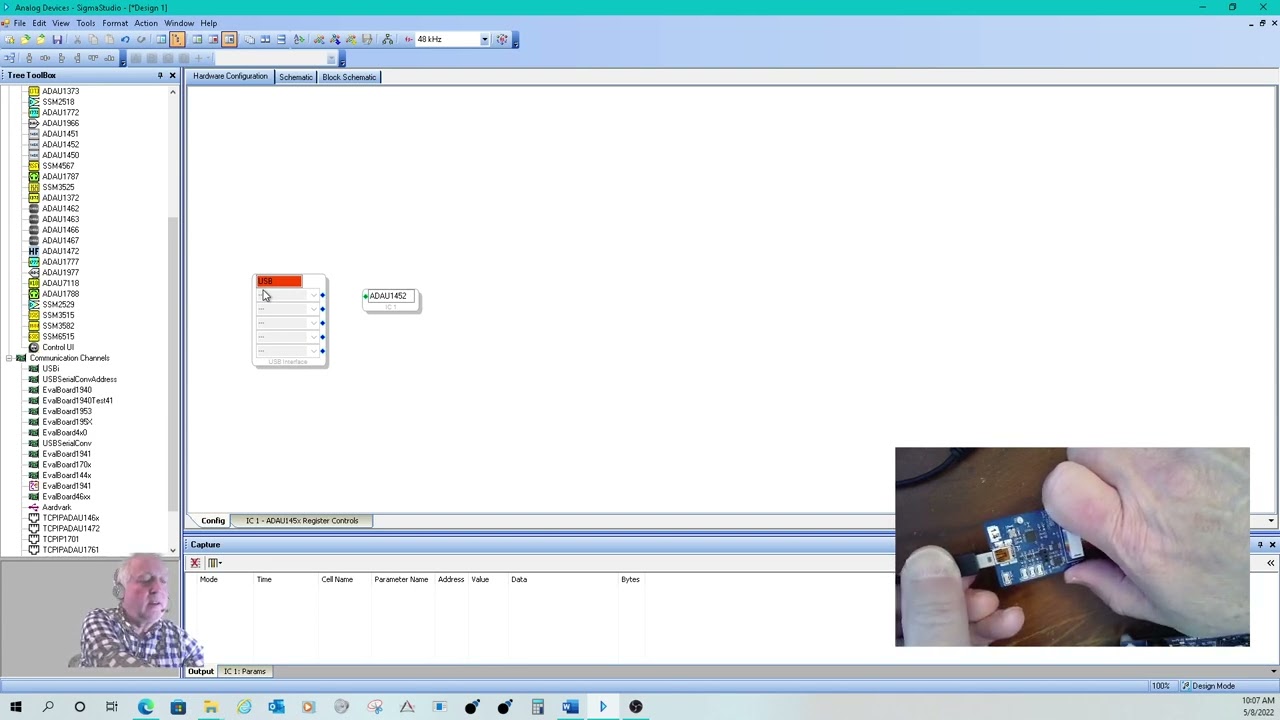Viewport: 1280px width, 720px height.
Task: Click the red USB status indicator
Action: (x=279, y=281)
